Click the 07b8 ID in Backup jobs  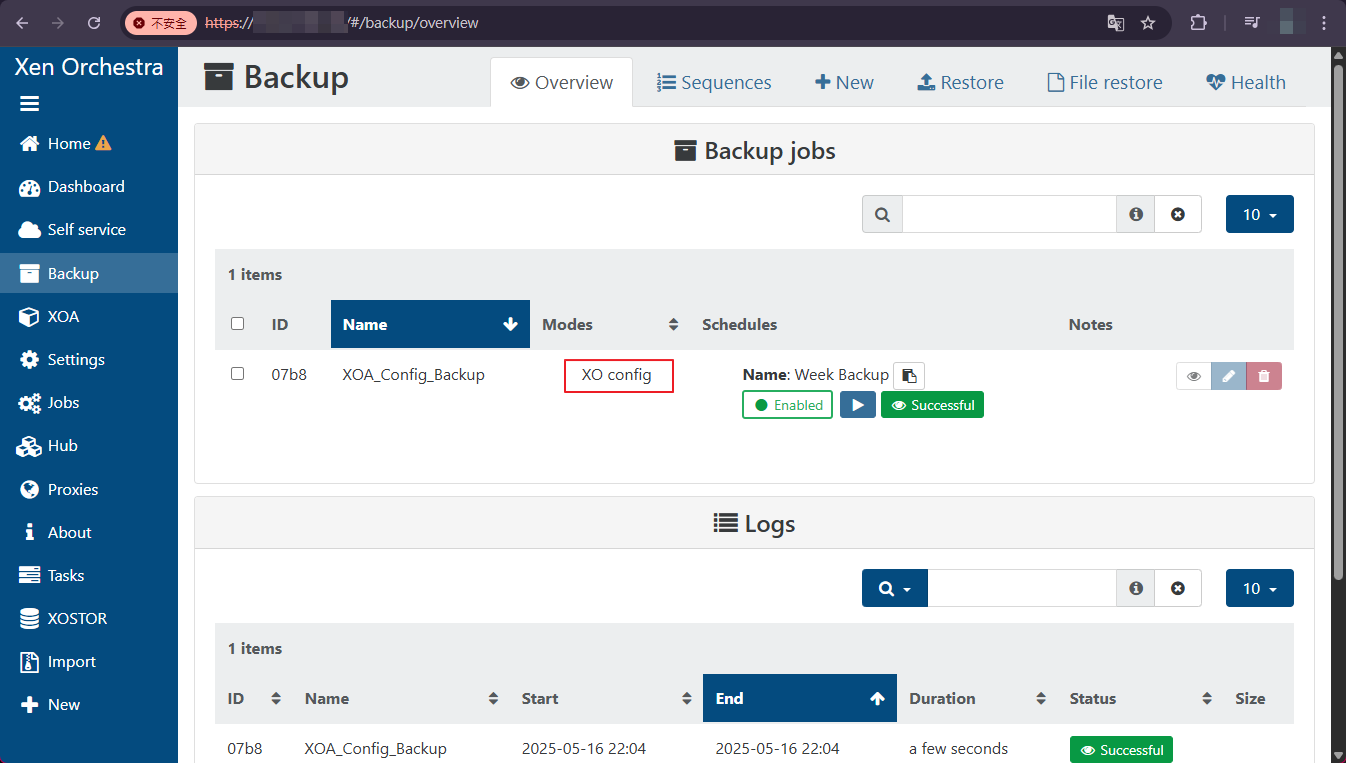tap(289, 375)
